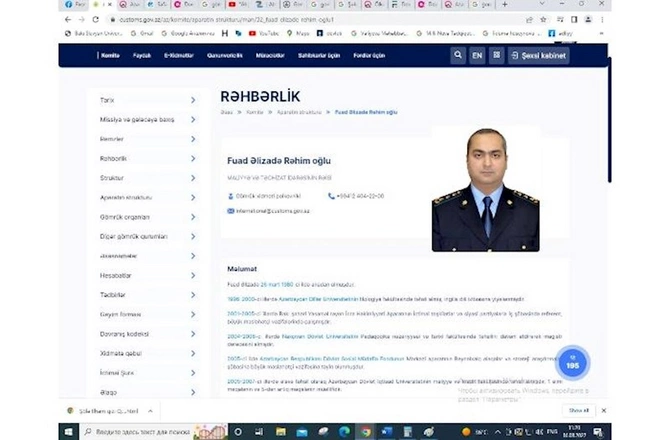Image resolution: width=670 pixels, height=440 pixels.
Task: Switch the site language with EN
Action: pos(477,55)
